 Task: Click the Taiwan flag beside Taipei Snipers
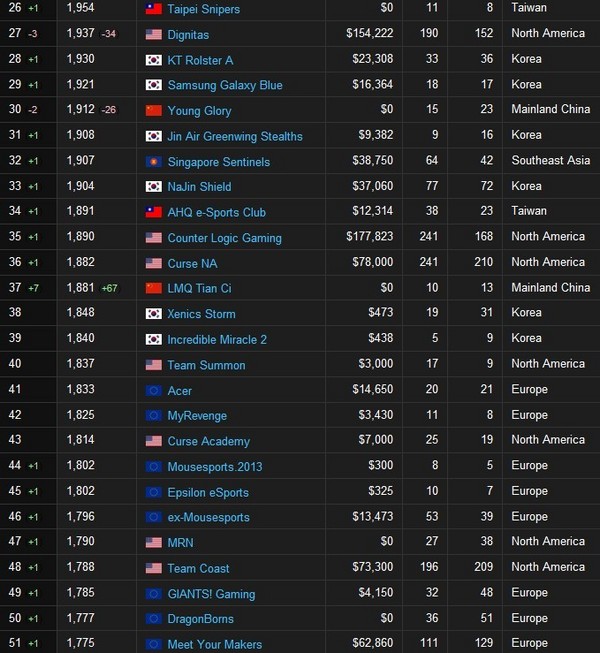(x=153, y=9)
